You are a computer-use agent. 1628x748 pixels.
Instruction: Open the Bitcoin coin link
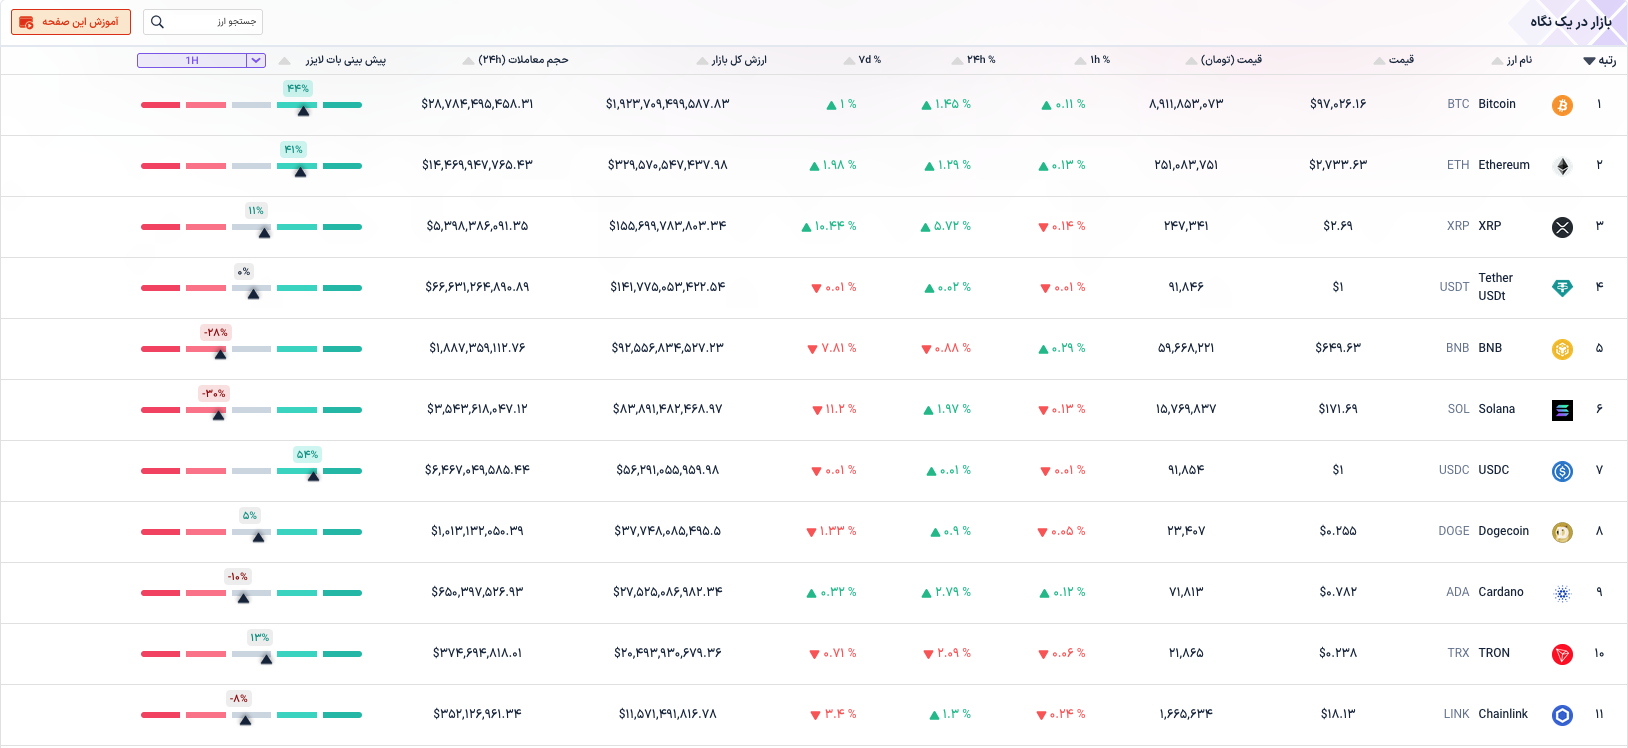click(1496, 104)
